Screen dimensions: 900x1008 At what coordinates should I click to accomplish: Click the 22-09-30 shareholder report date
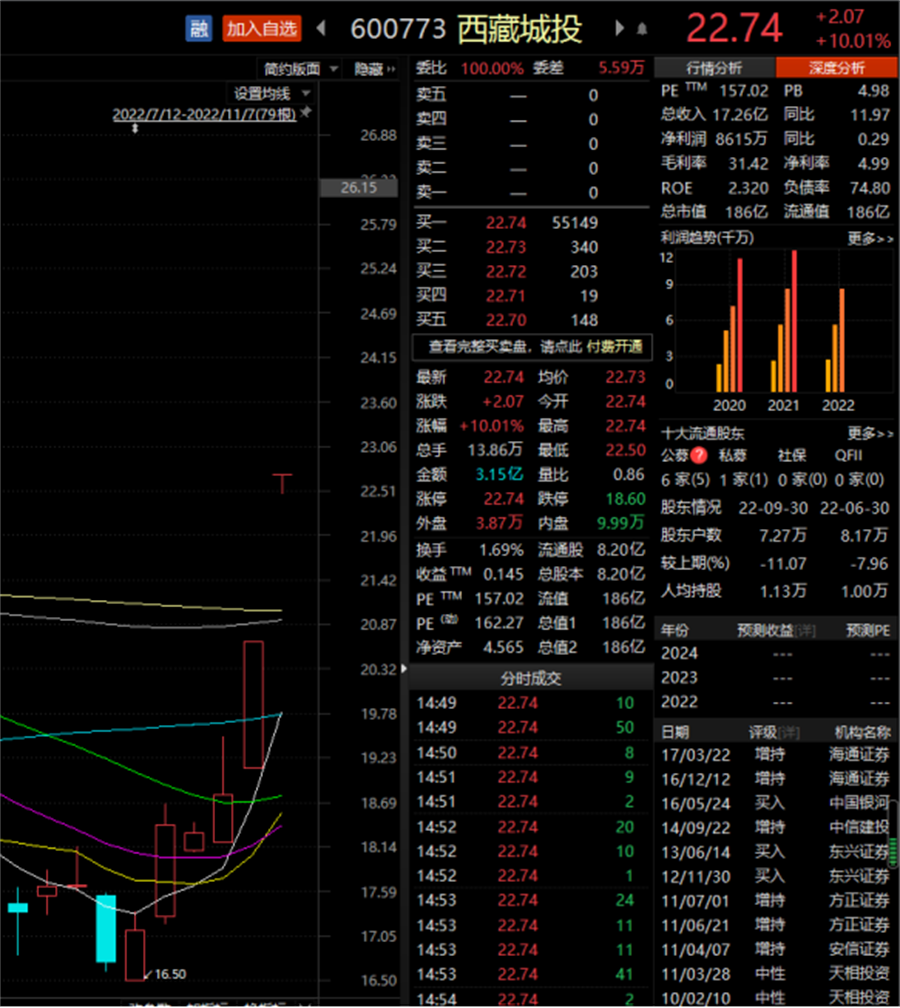click(773, 508)
